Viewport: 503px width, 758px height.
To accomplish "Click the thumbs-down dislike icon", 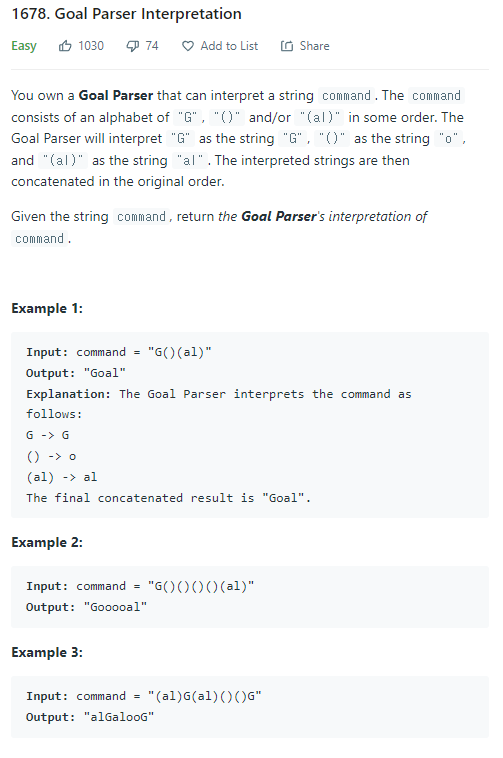I will point(132,46).
